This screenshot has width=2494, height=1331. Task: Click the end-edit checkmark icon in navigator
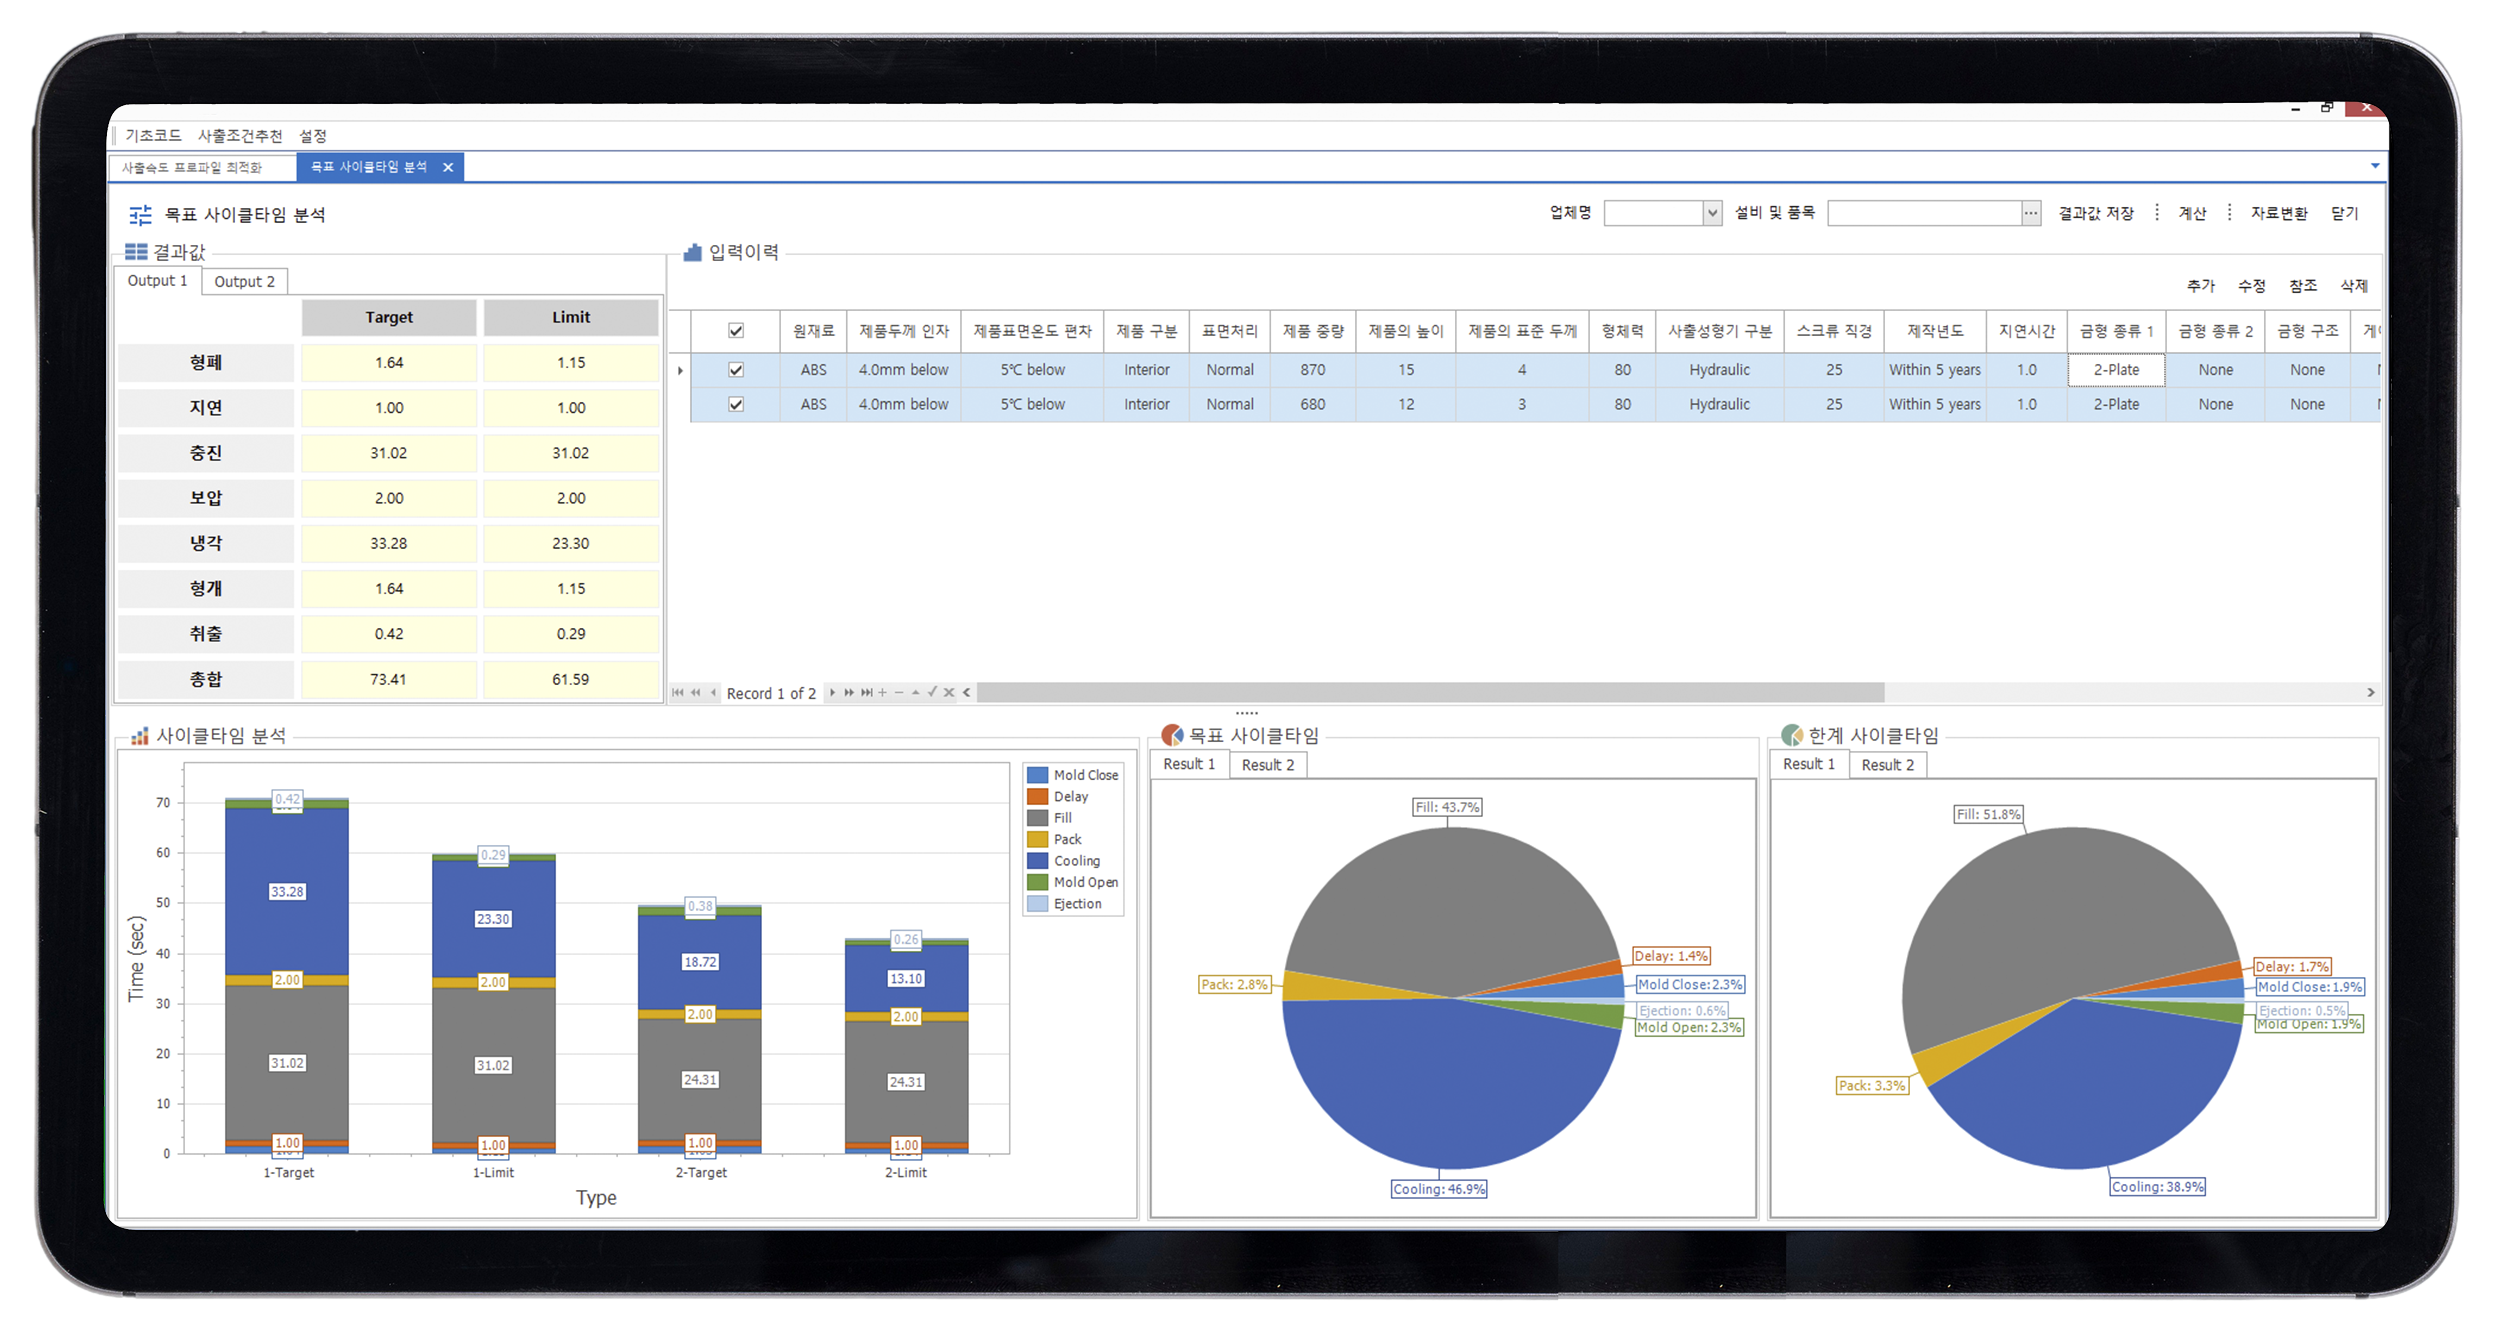point(932,692)
